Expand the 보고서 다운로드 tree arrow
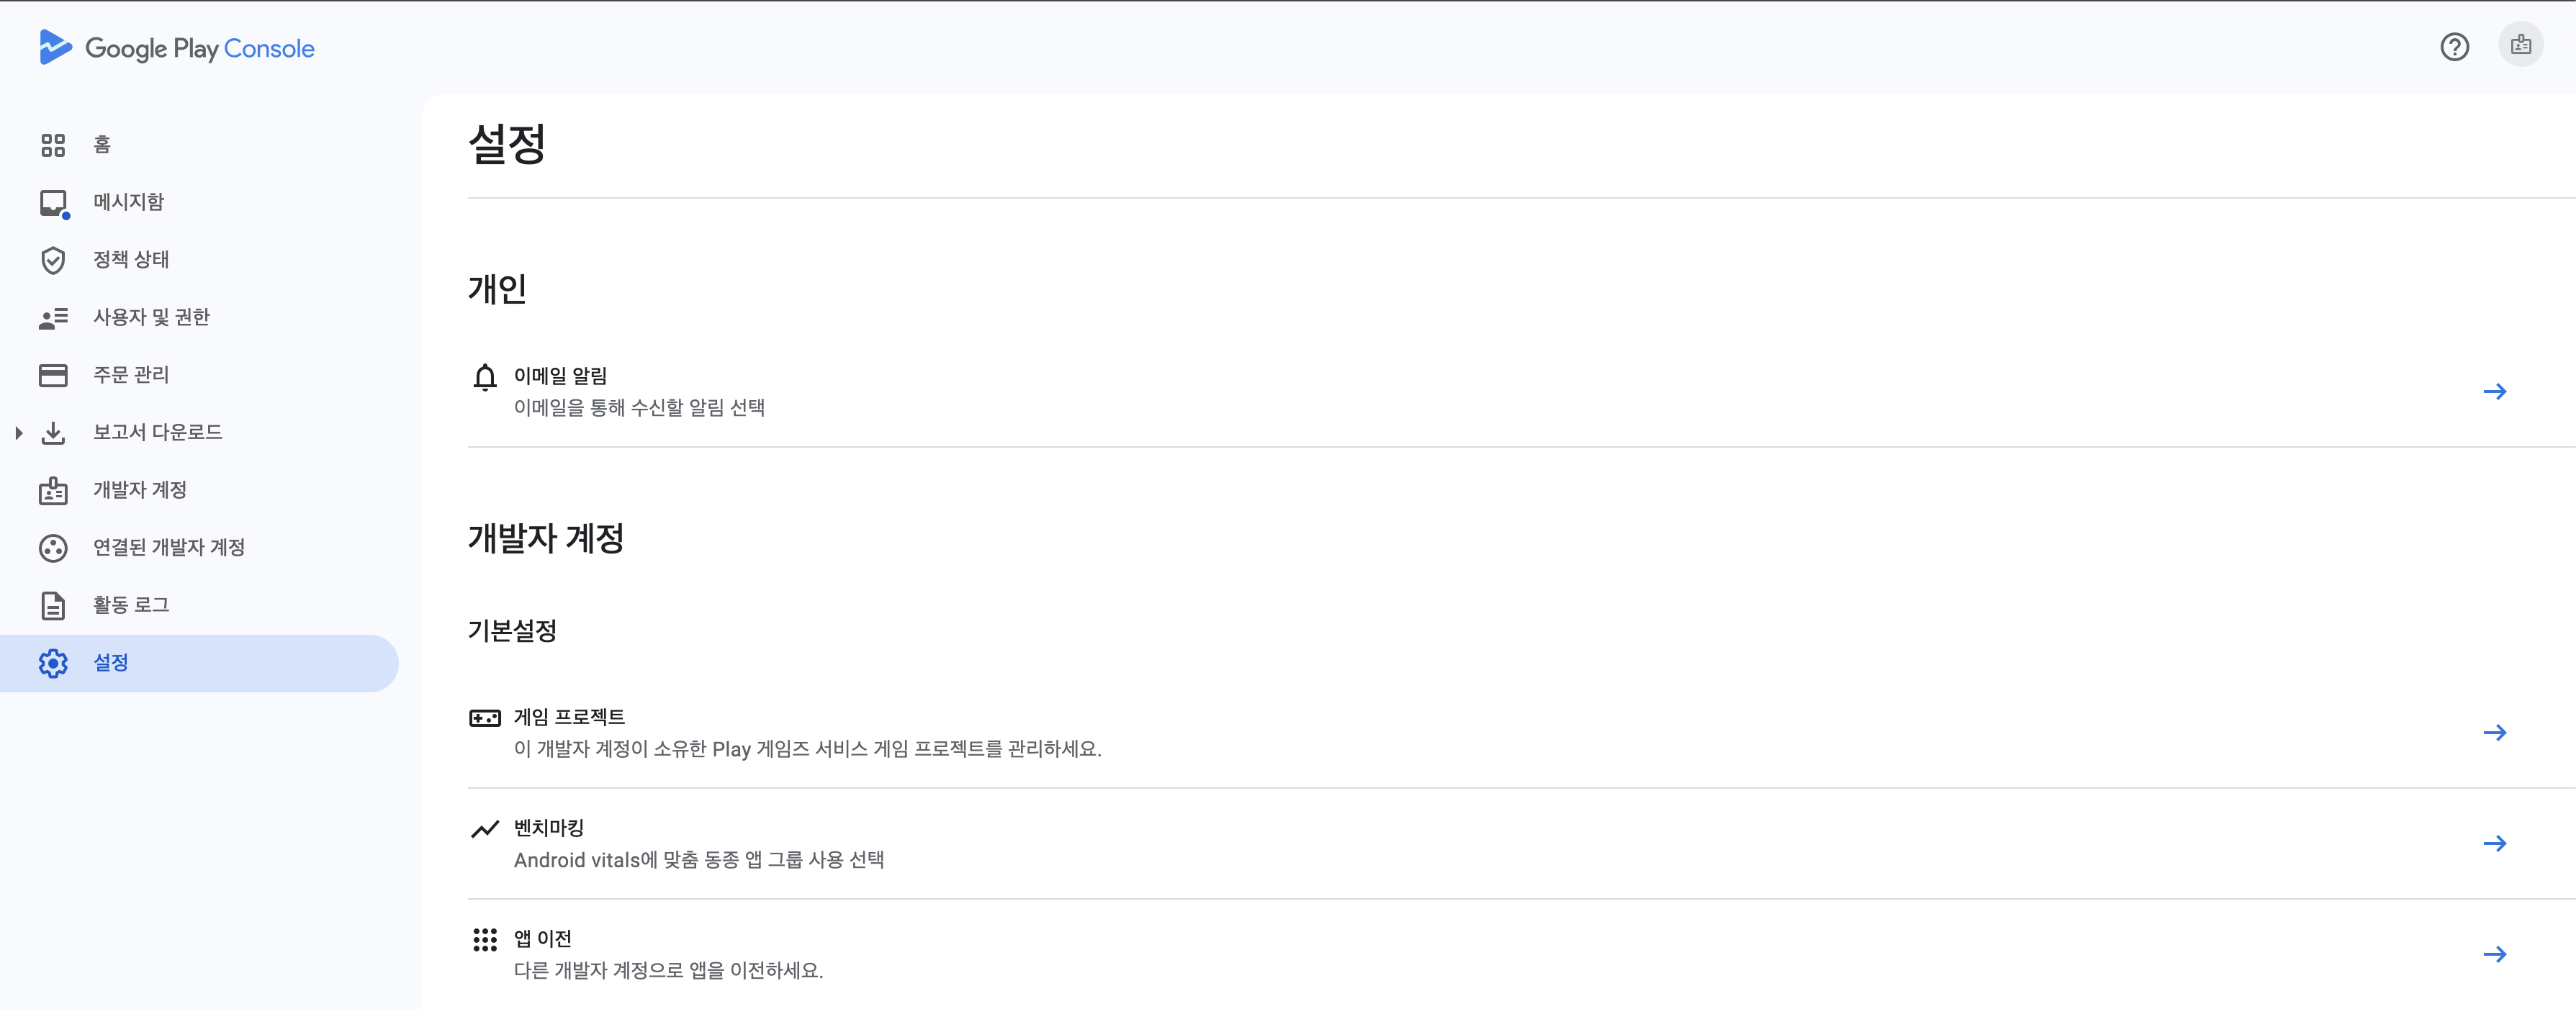Screen dimensions: 2576x1009 coord(19,433)
